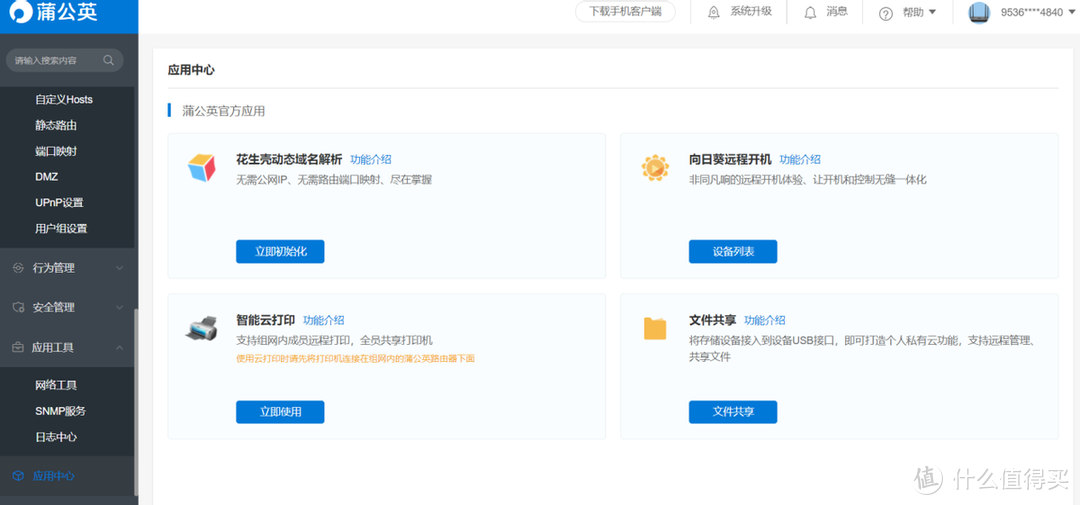Click the account number 9536****4840

tap(1032, 12)
